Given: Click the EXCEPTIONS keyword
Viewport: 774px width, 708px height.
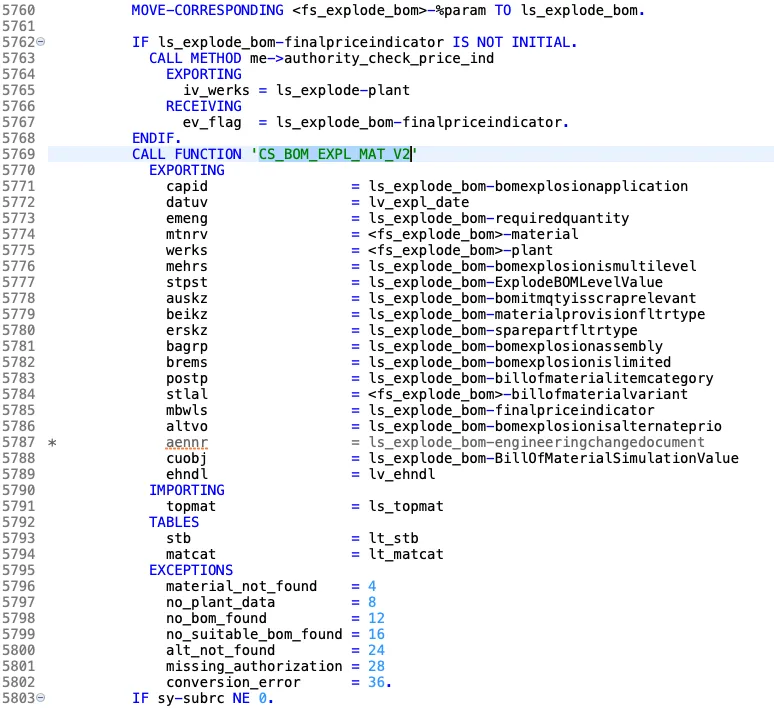Looking at the screenshot, I should (191, 571).
